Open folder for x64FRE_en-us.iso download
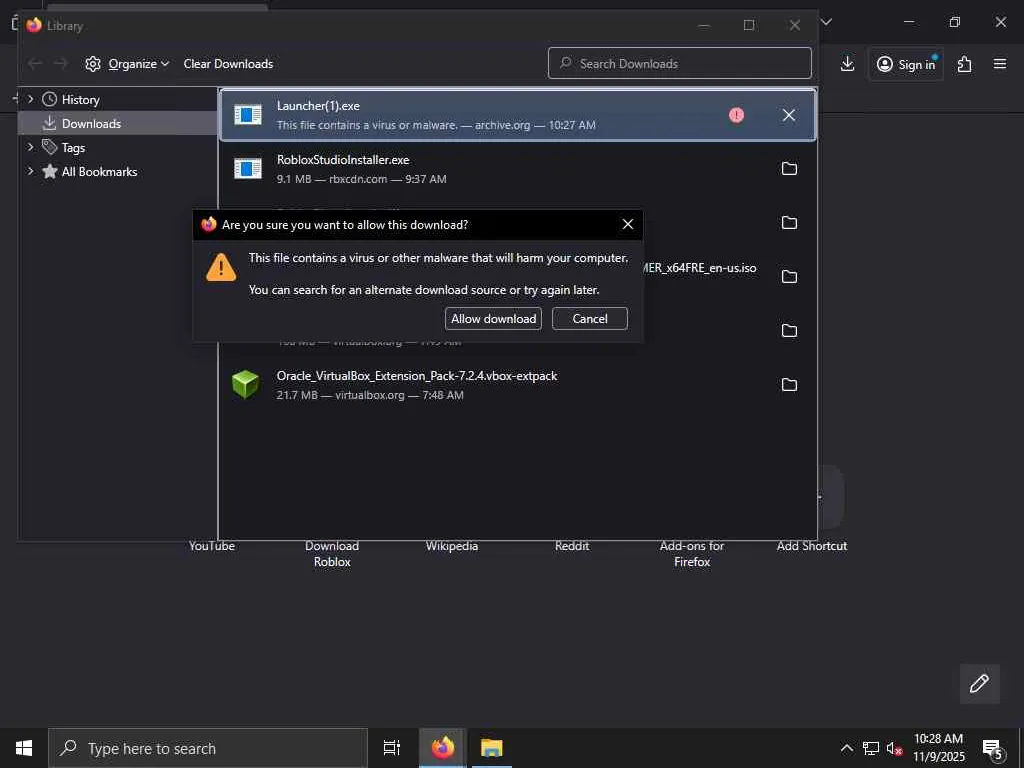The width and height of the screenshot is (1024, 768). [789, 276]
